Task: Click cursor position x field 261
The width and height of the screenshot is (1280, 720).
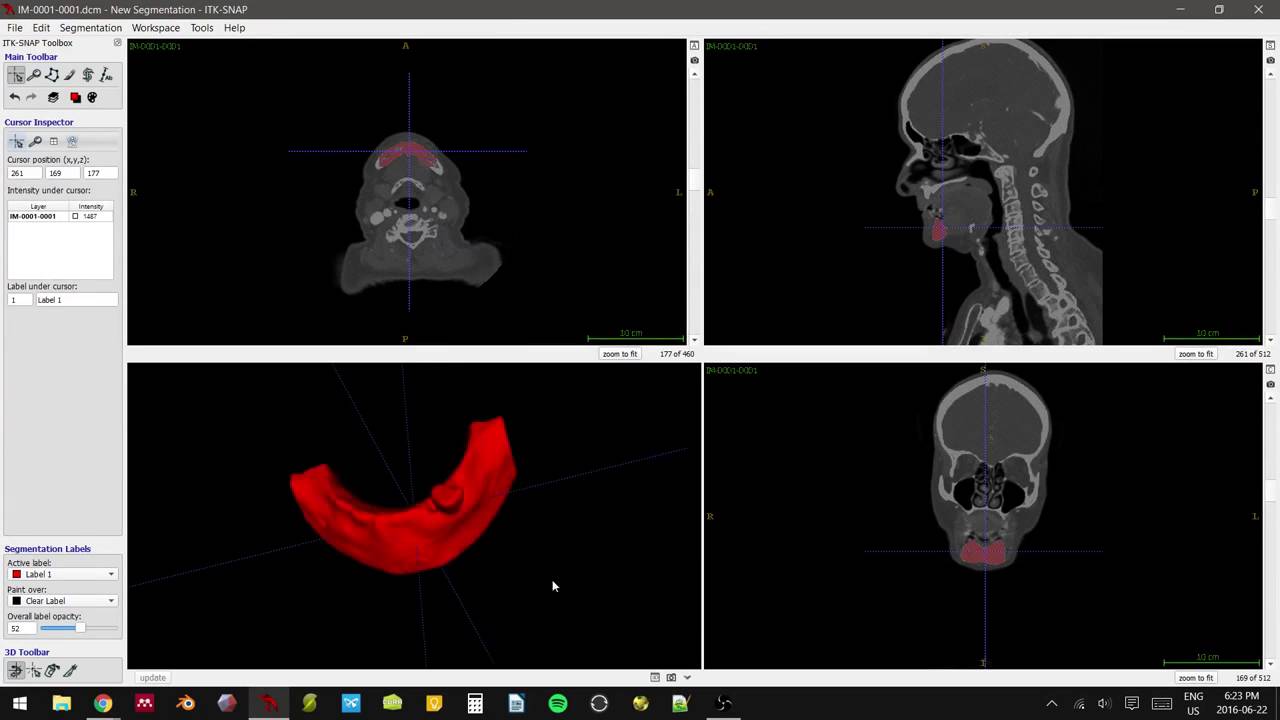Action: [24, 173]
